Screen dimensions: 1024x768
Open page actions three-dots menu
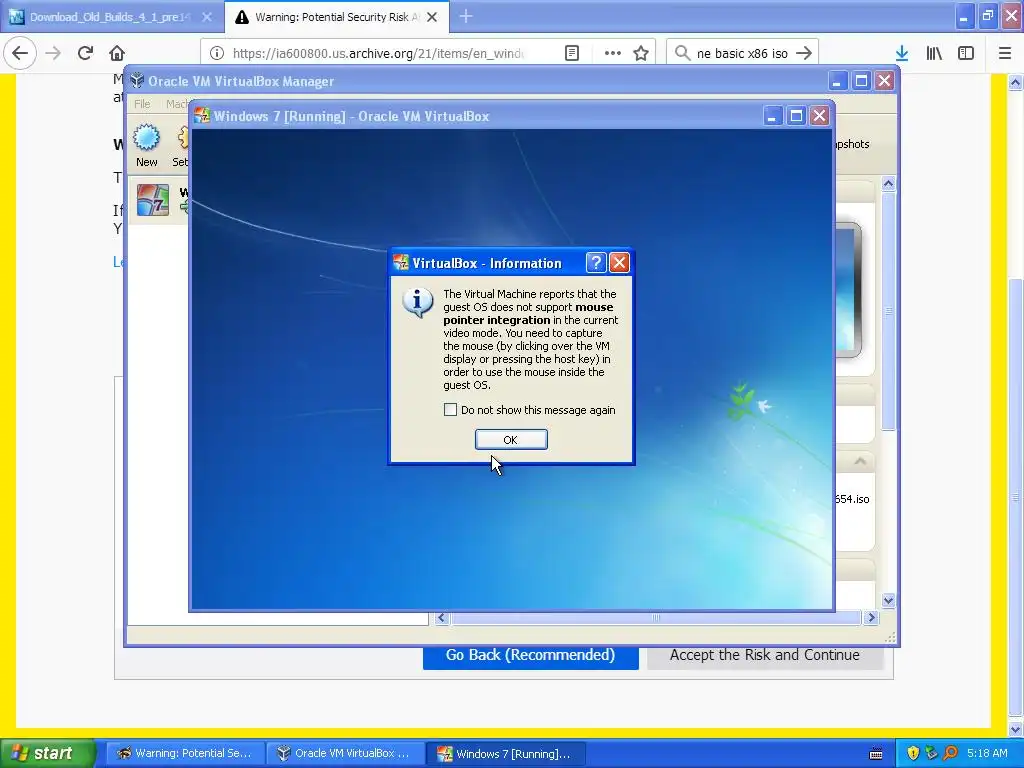(x=613, y=53)
